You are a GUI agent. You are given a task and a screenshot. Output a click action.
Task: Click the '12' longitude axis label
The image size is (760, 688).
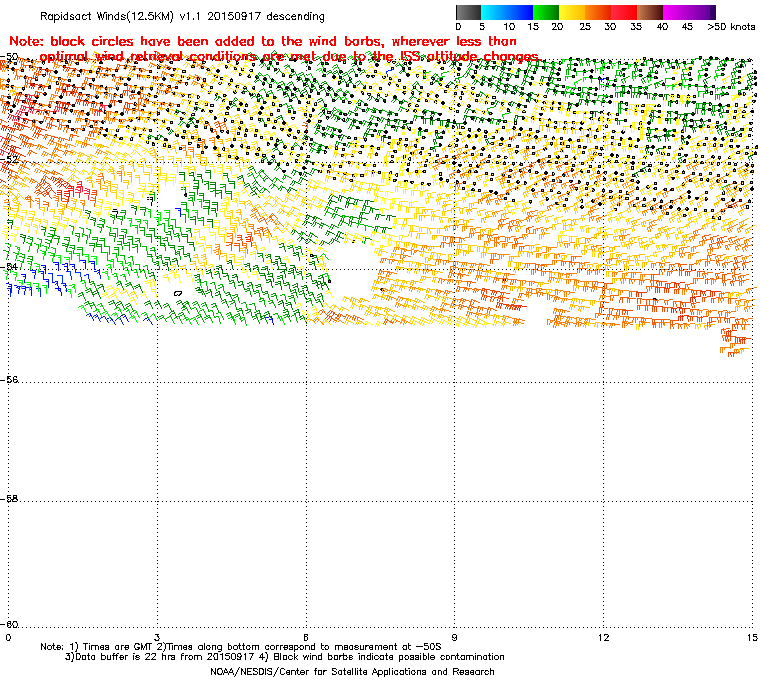pos(603,637)
